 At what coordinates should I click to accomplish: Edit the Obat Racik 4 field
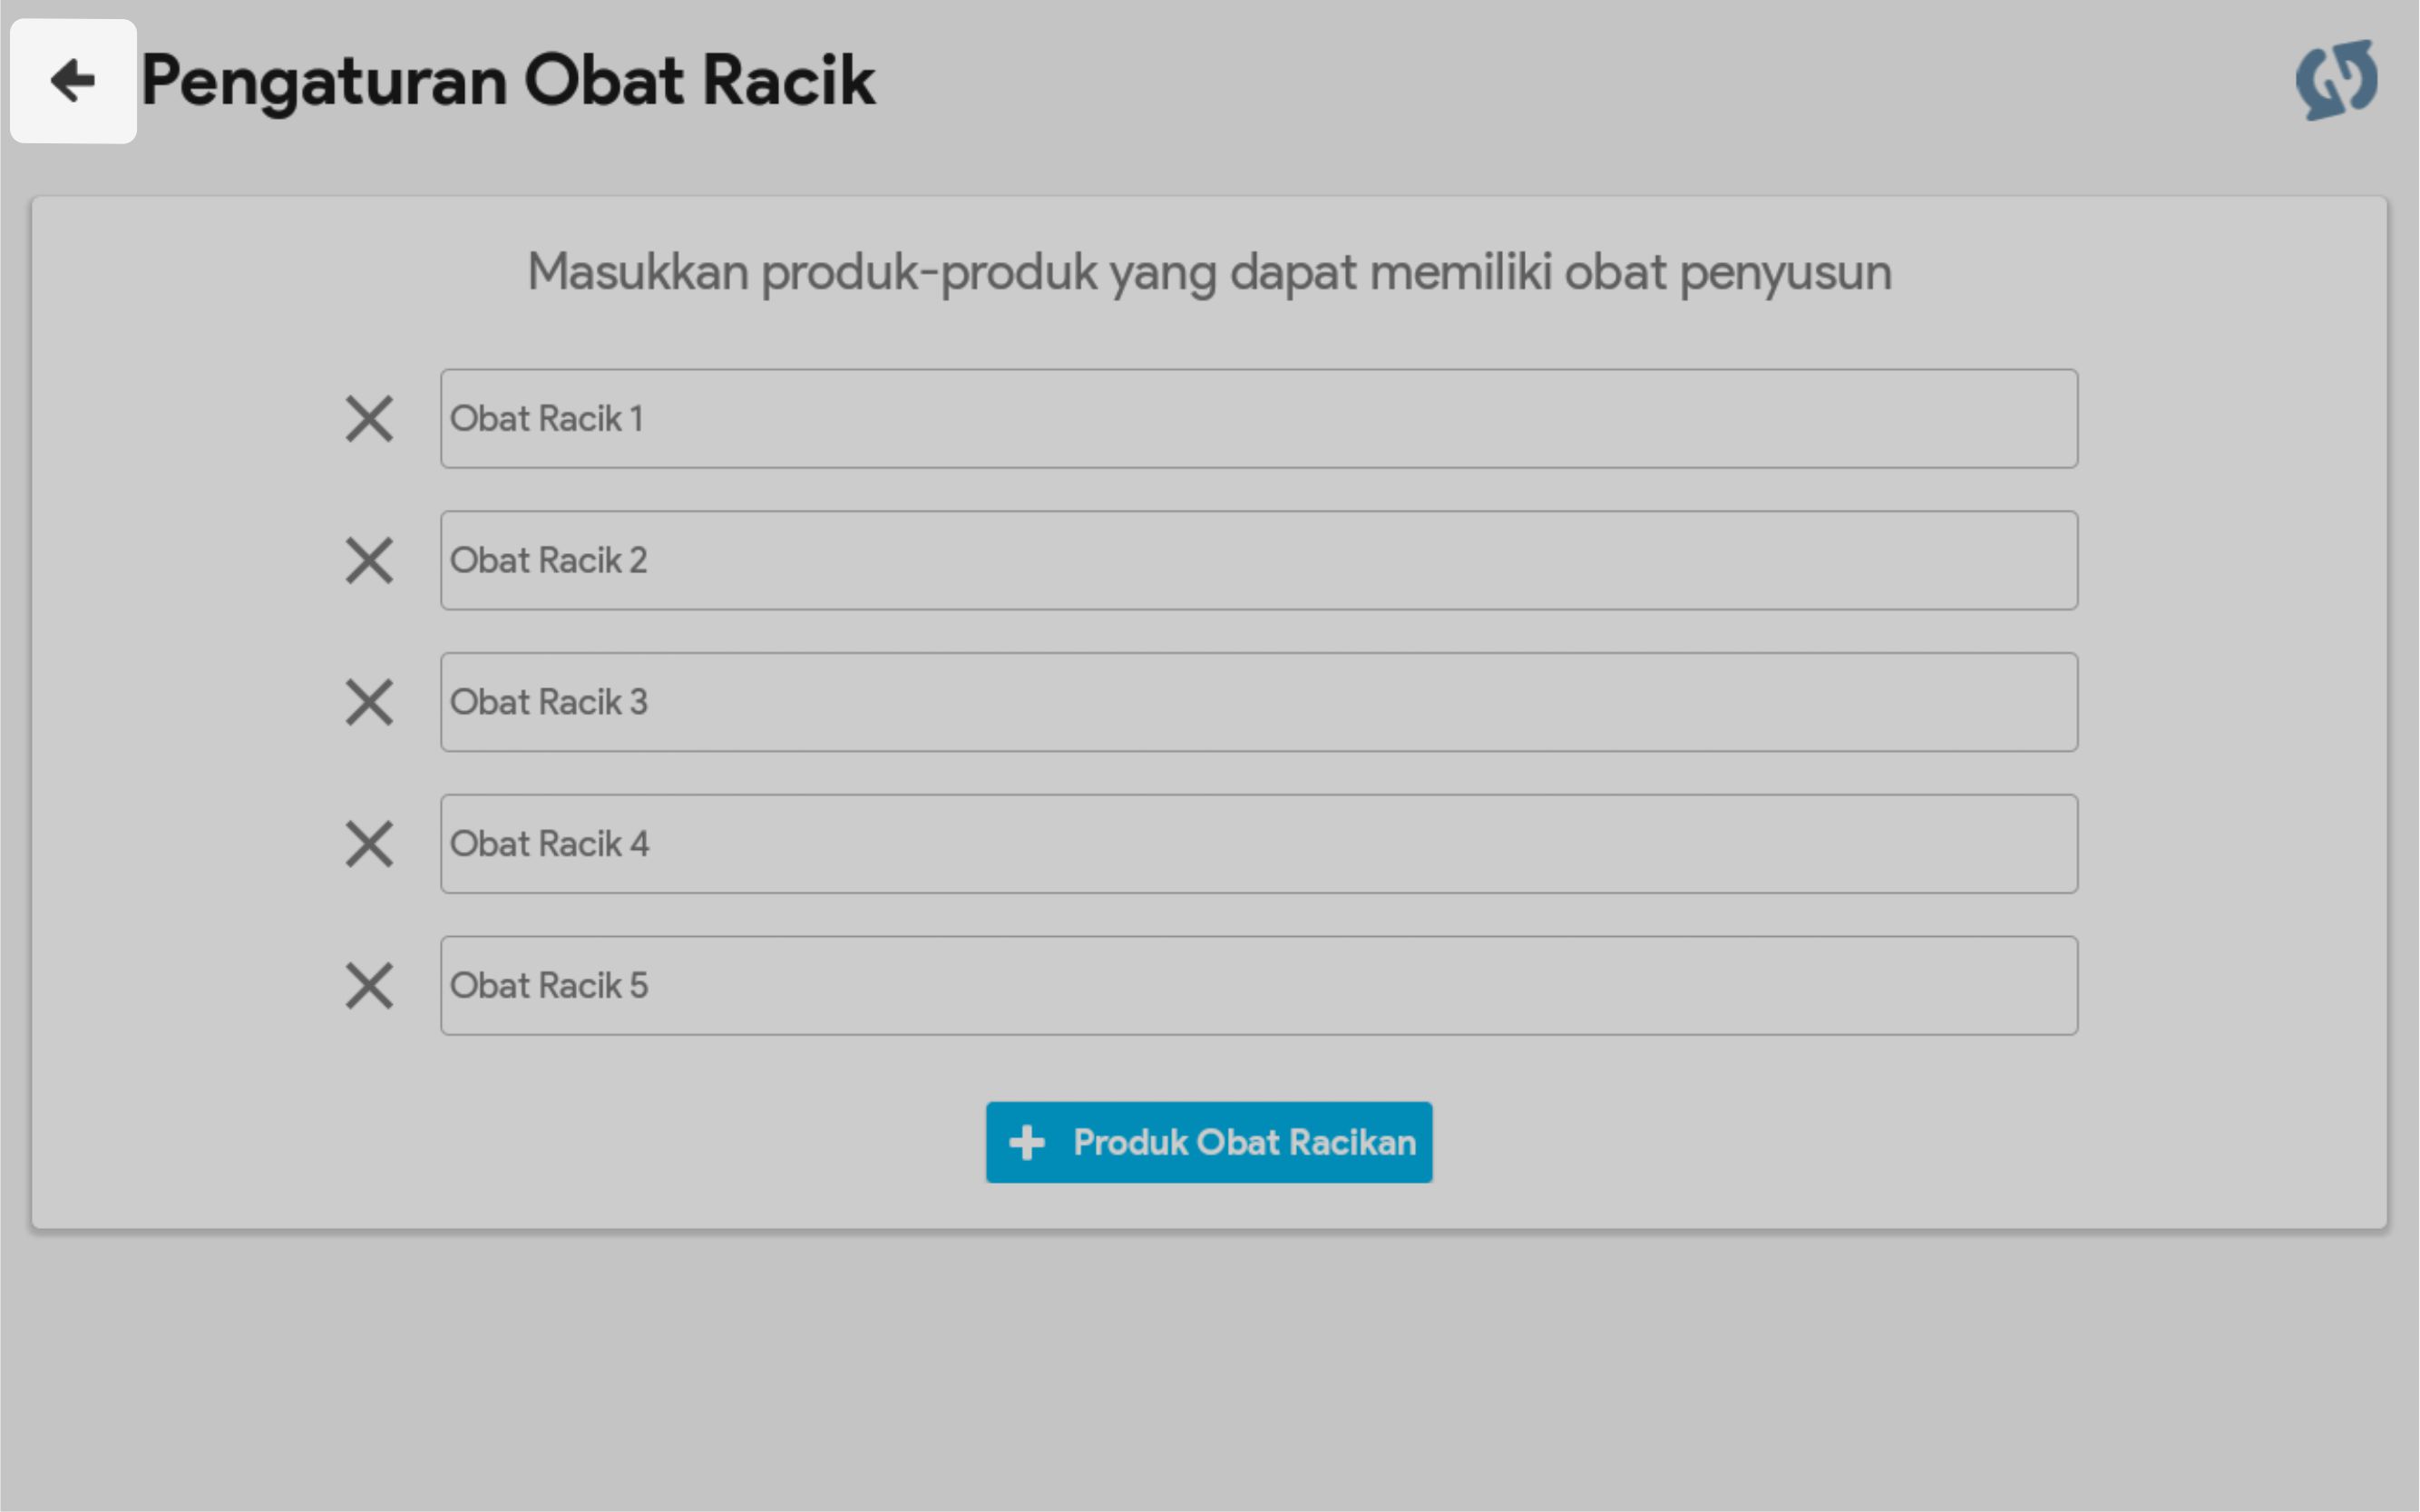point(1258,844)
